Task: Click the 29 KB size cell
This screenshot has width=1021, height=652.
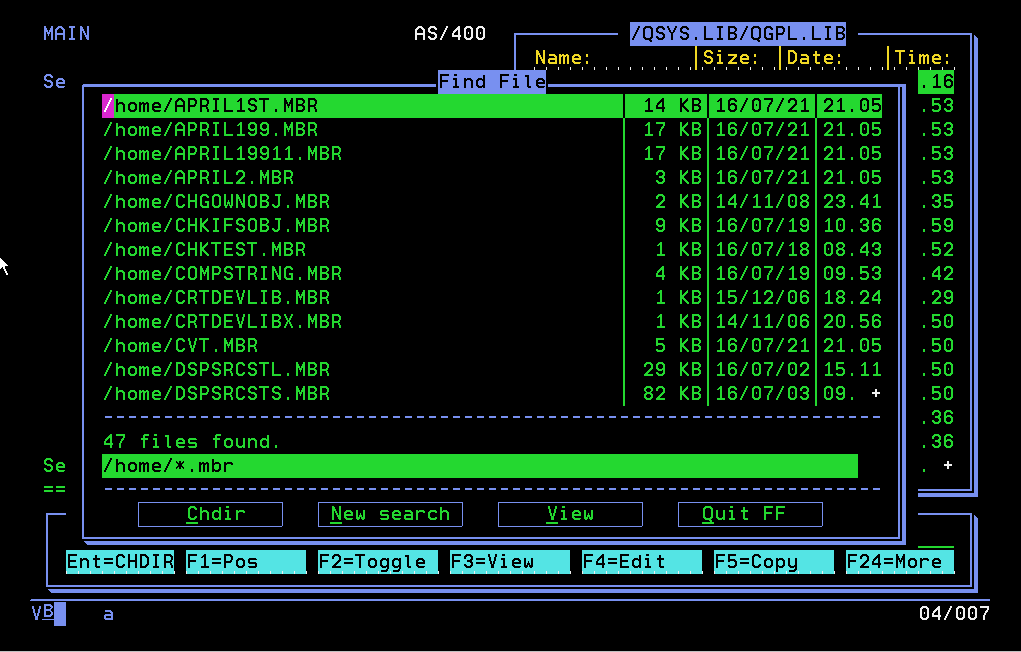Action: (673, 370)
